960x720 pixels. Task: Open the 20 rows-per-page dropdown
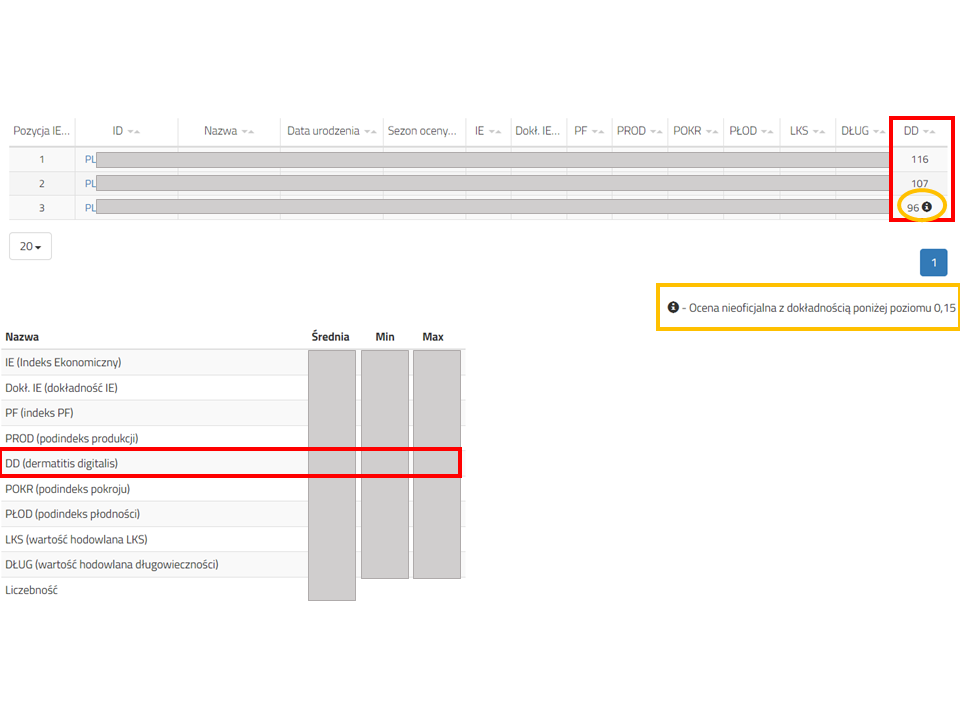click(x=30, y=246)
